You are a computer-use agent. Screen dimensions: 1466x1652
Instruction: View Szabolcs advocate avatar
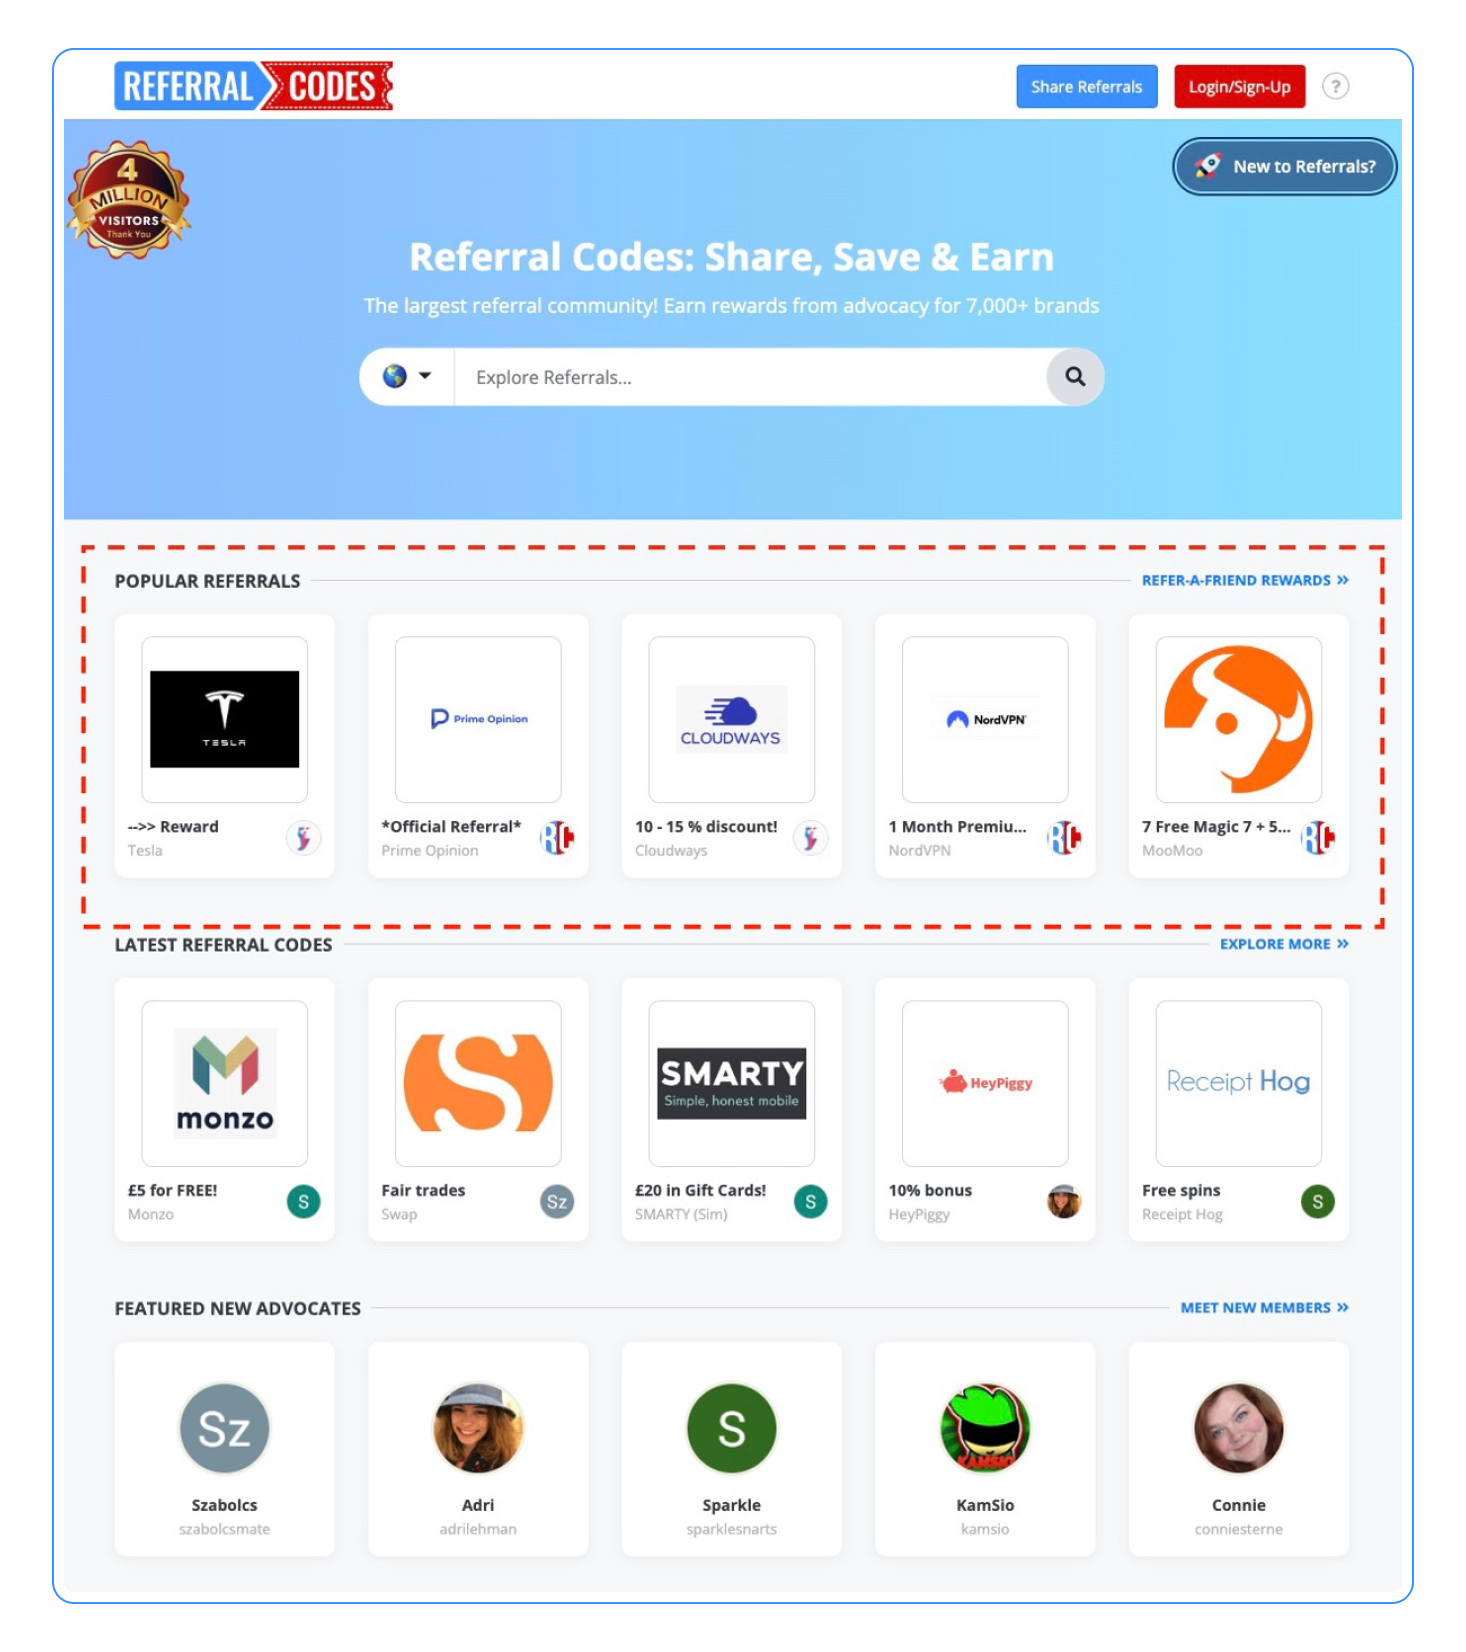click(225, 1429)
